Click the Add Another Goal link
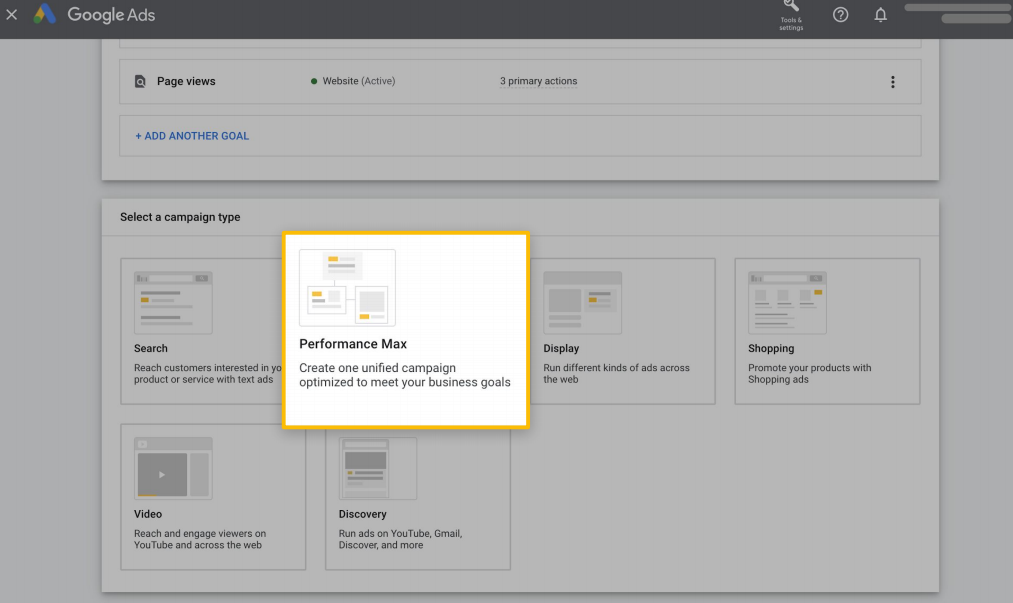This screenshot has width=1013, height=603. 192,136
